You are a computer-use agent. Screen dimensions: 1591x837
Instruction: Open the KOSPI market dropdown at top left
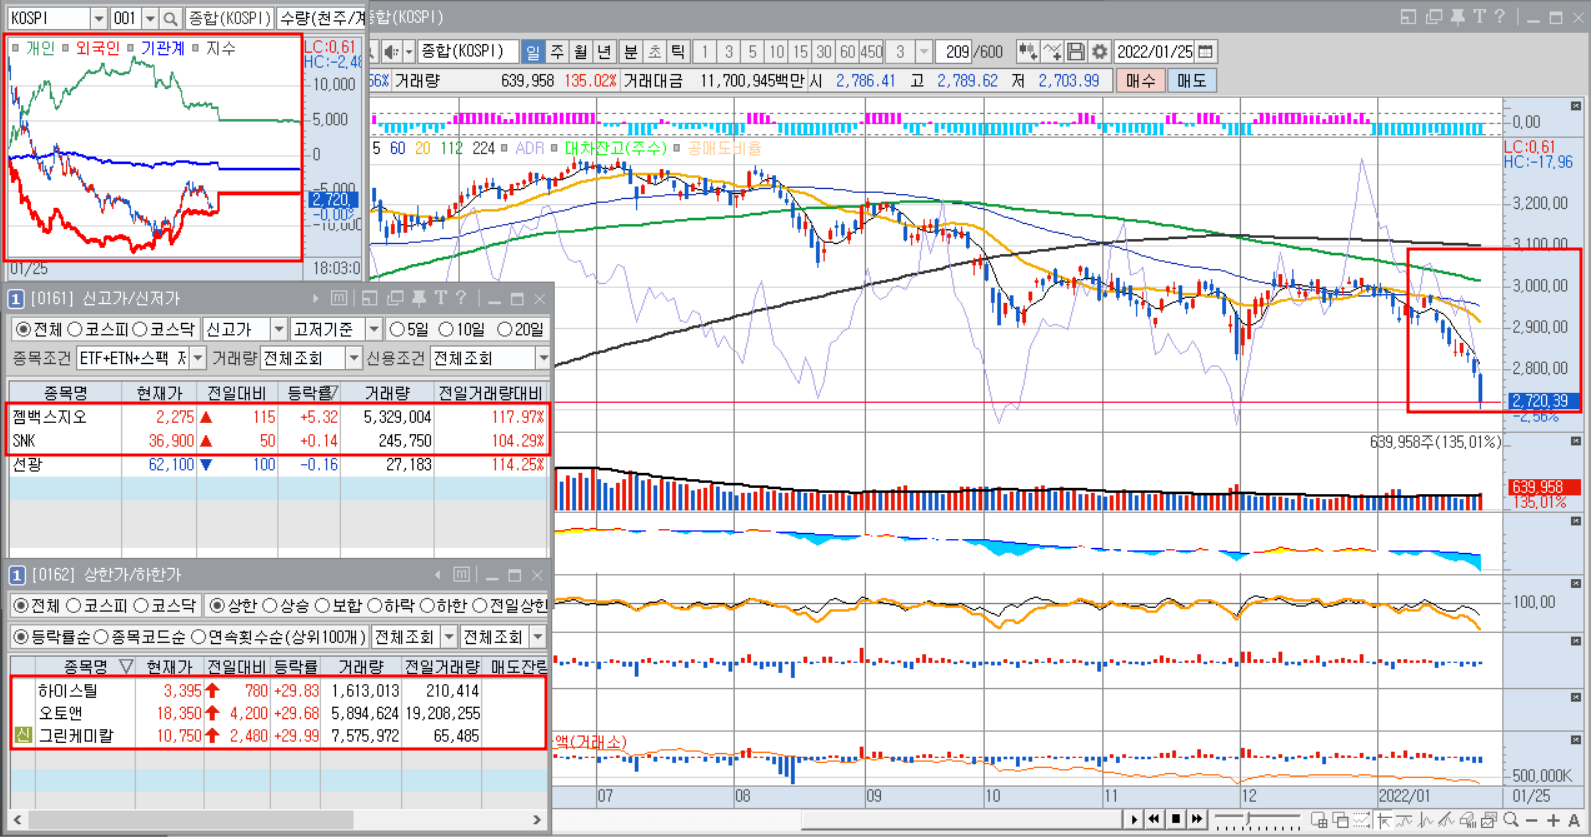click(x=98, y=18)
